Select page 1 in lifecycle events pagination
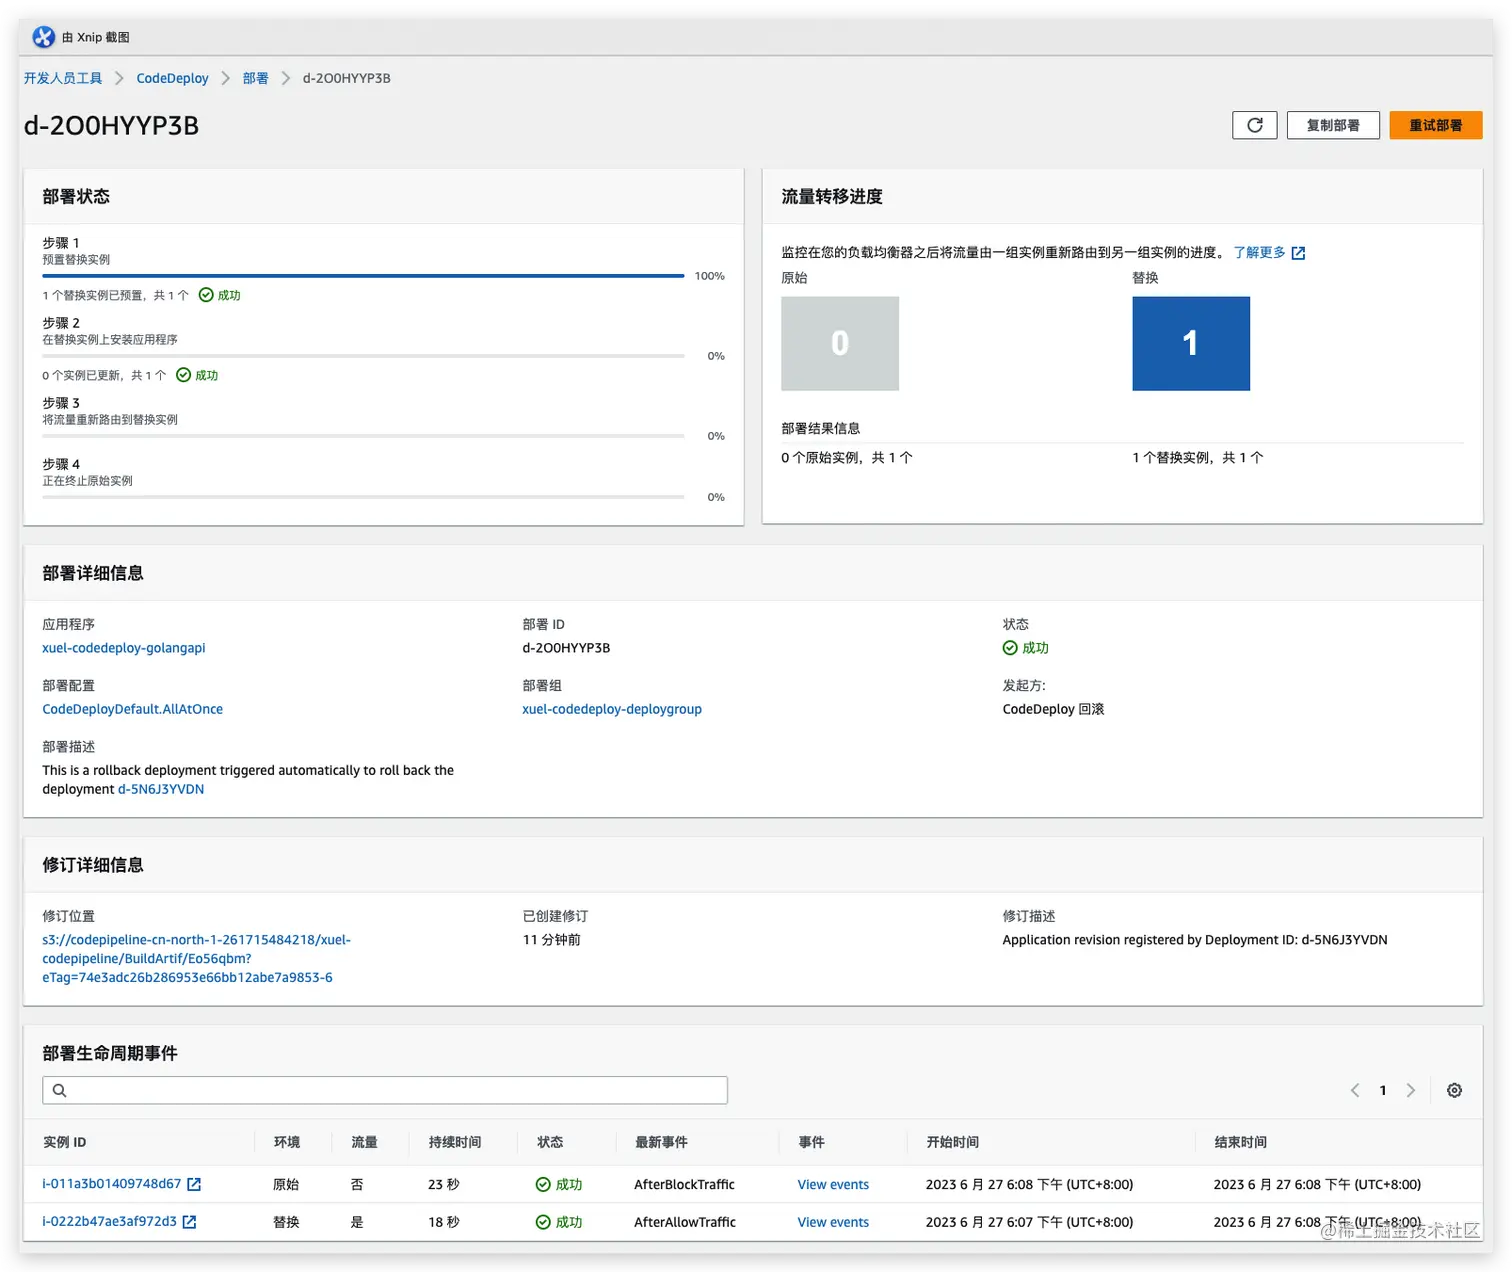This screenshot has width=1512, height=1272. click(x=1383, y=1090)
